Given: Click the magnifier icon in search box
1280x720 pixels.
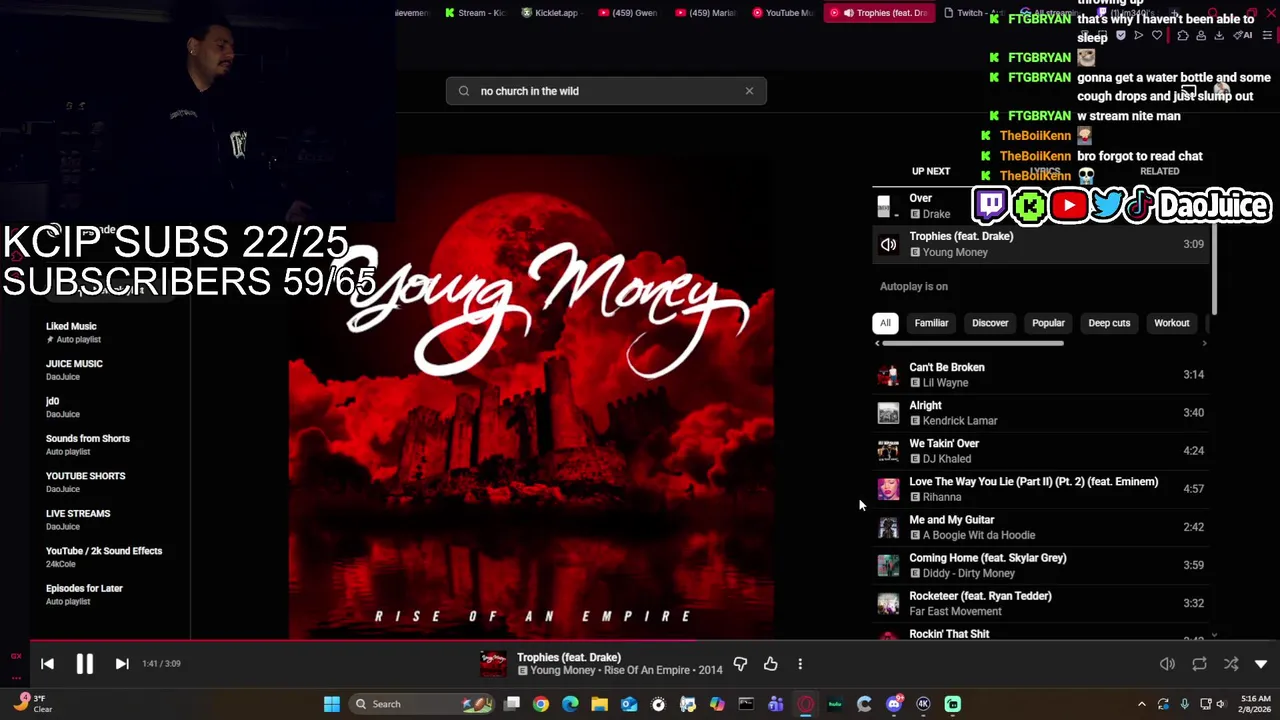Looking at the screenshot, I should tap(464, 91).
